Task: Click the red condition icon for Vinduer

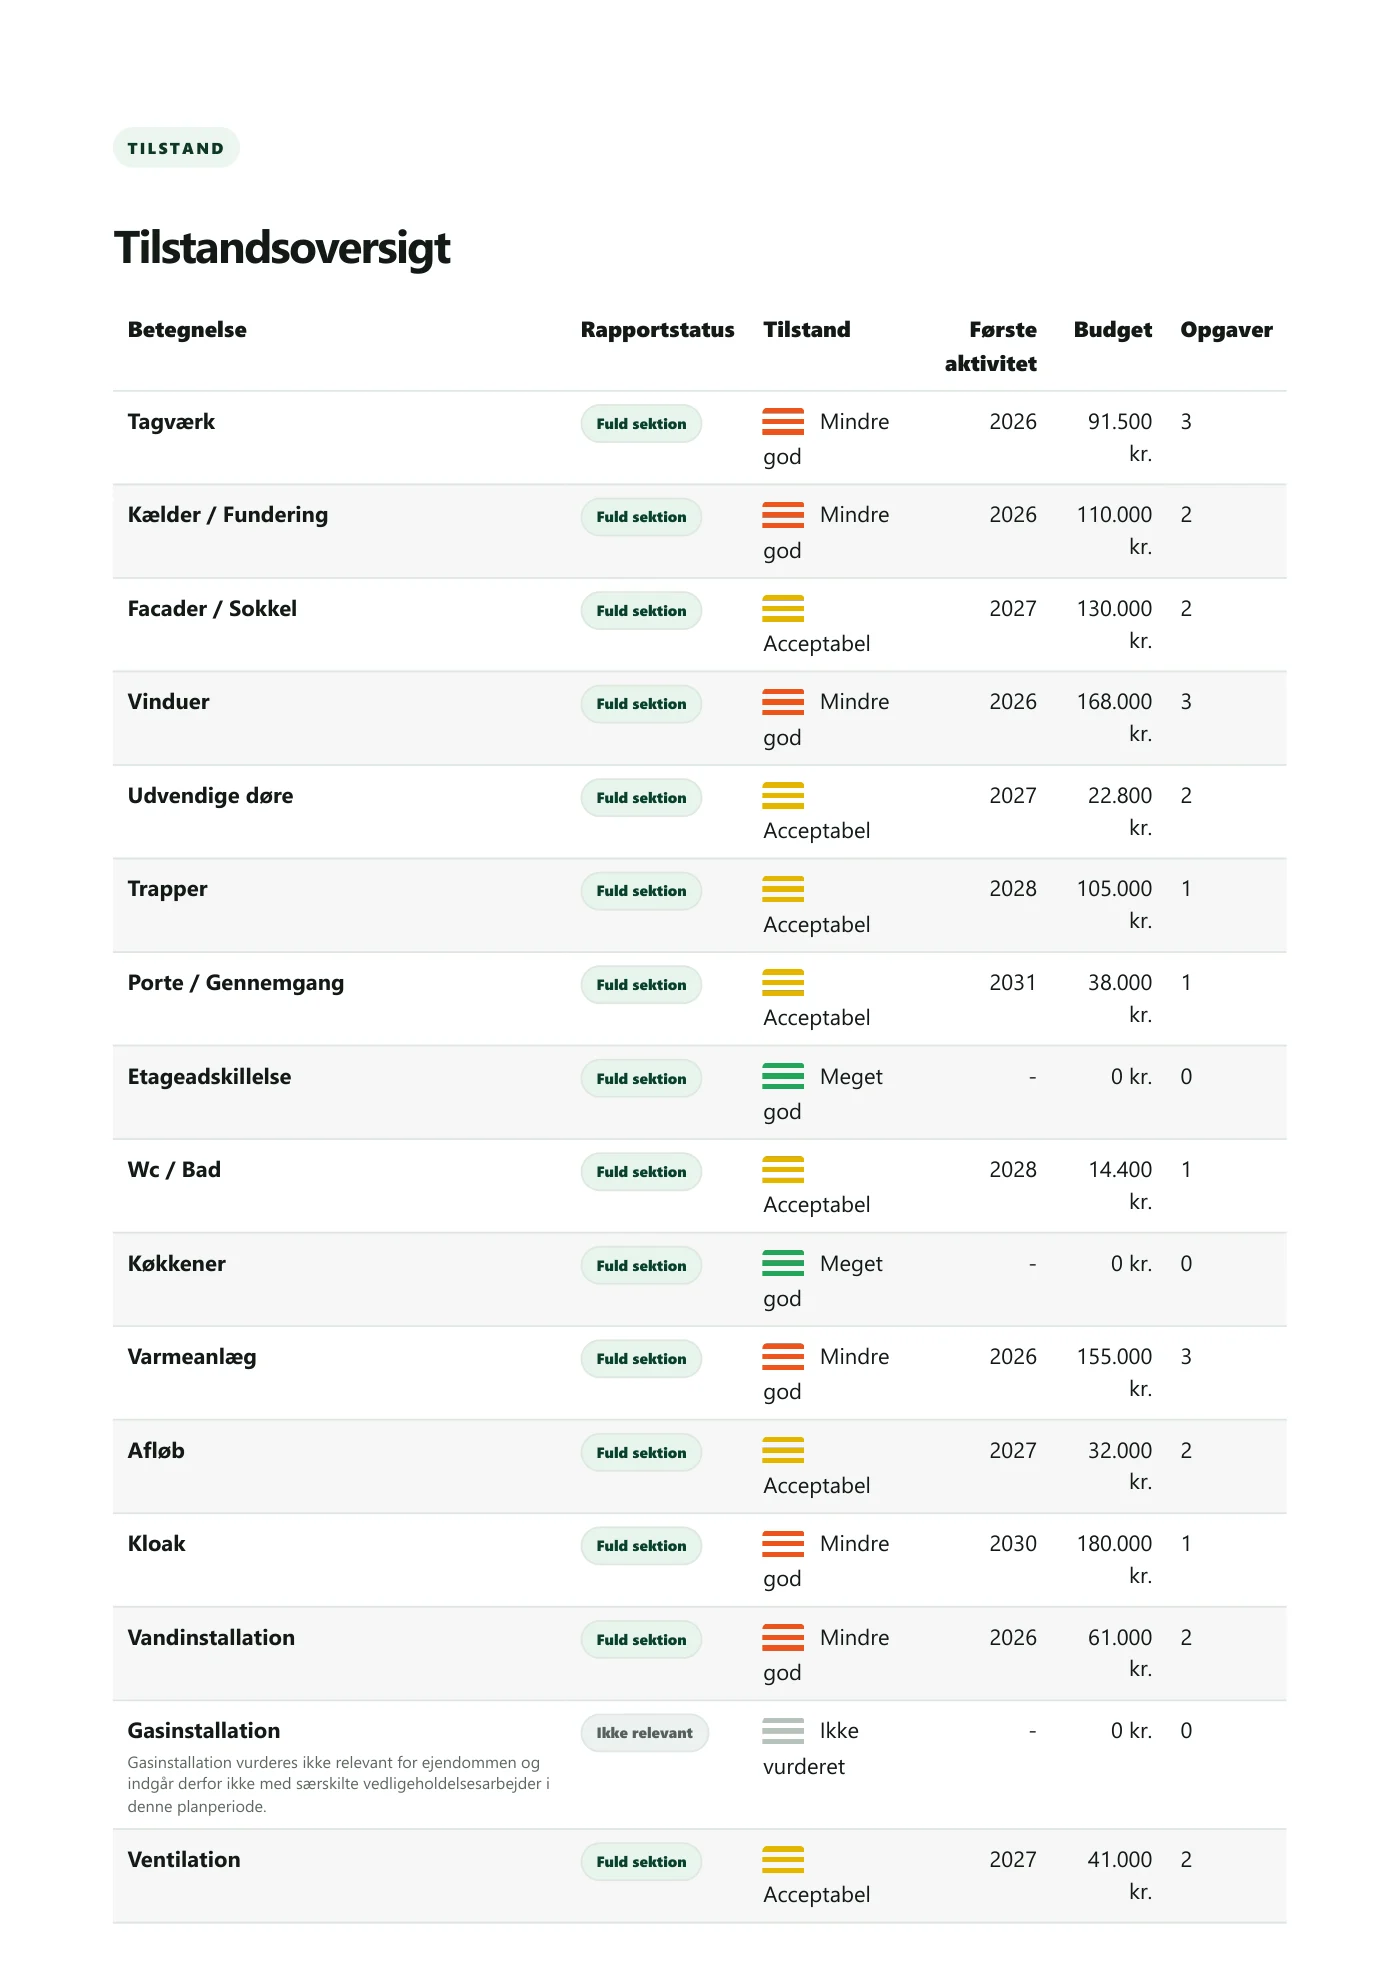Action: coord(783,701)
